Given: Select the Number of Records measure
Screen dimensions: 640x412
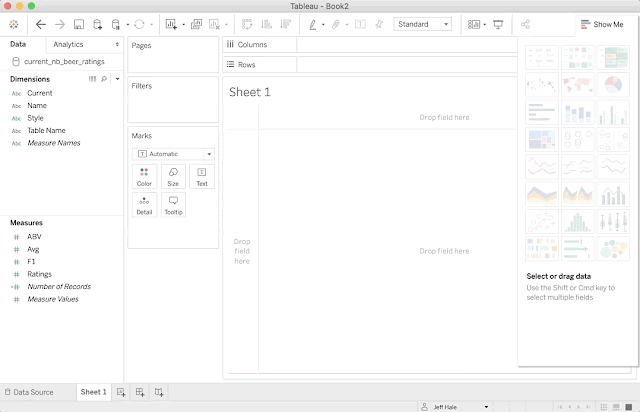Looking at the screenshot, I should (x=59, y=287).
